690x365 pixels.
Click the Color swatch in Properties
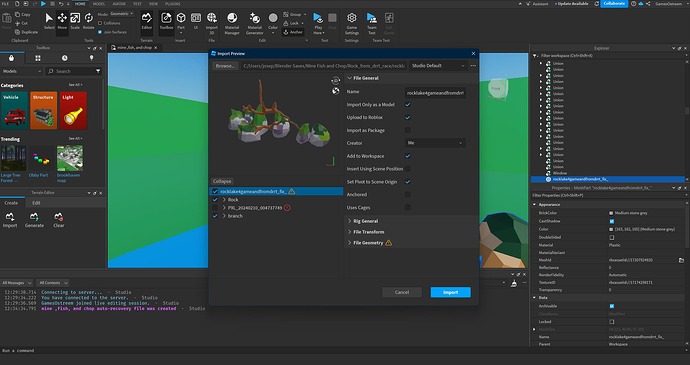[611, 229]
